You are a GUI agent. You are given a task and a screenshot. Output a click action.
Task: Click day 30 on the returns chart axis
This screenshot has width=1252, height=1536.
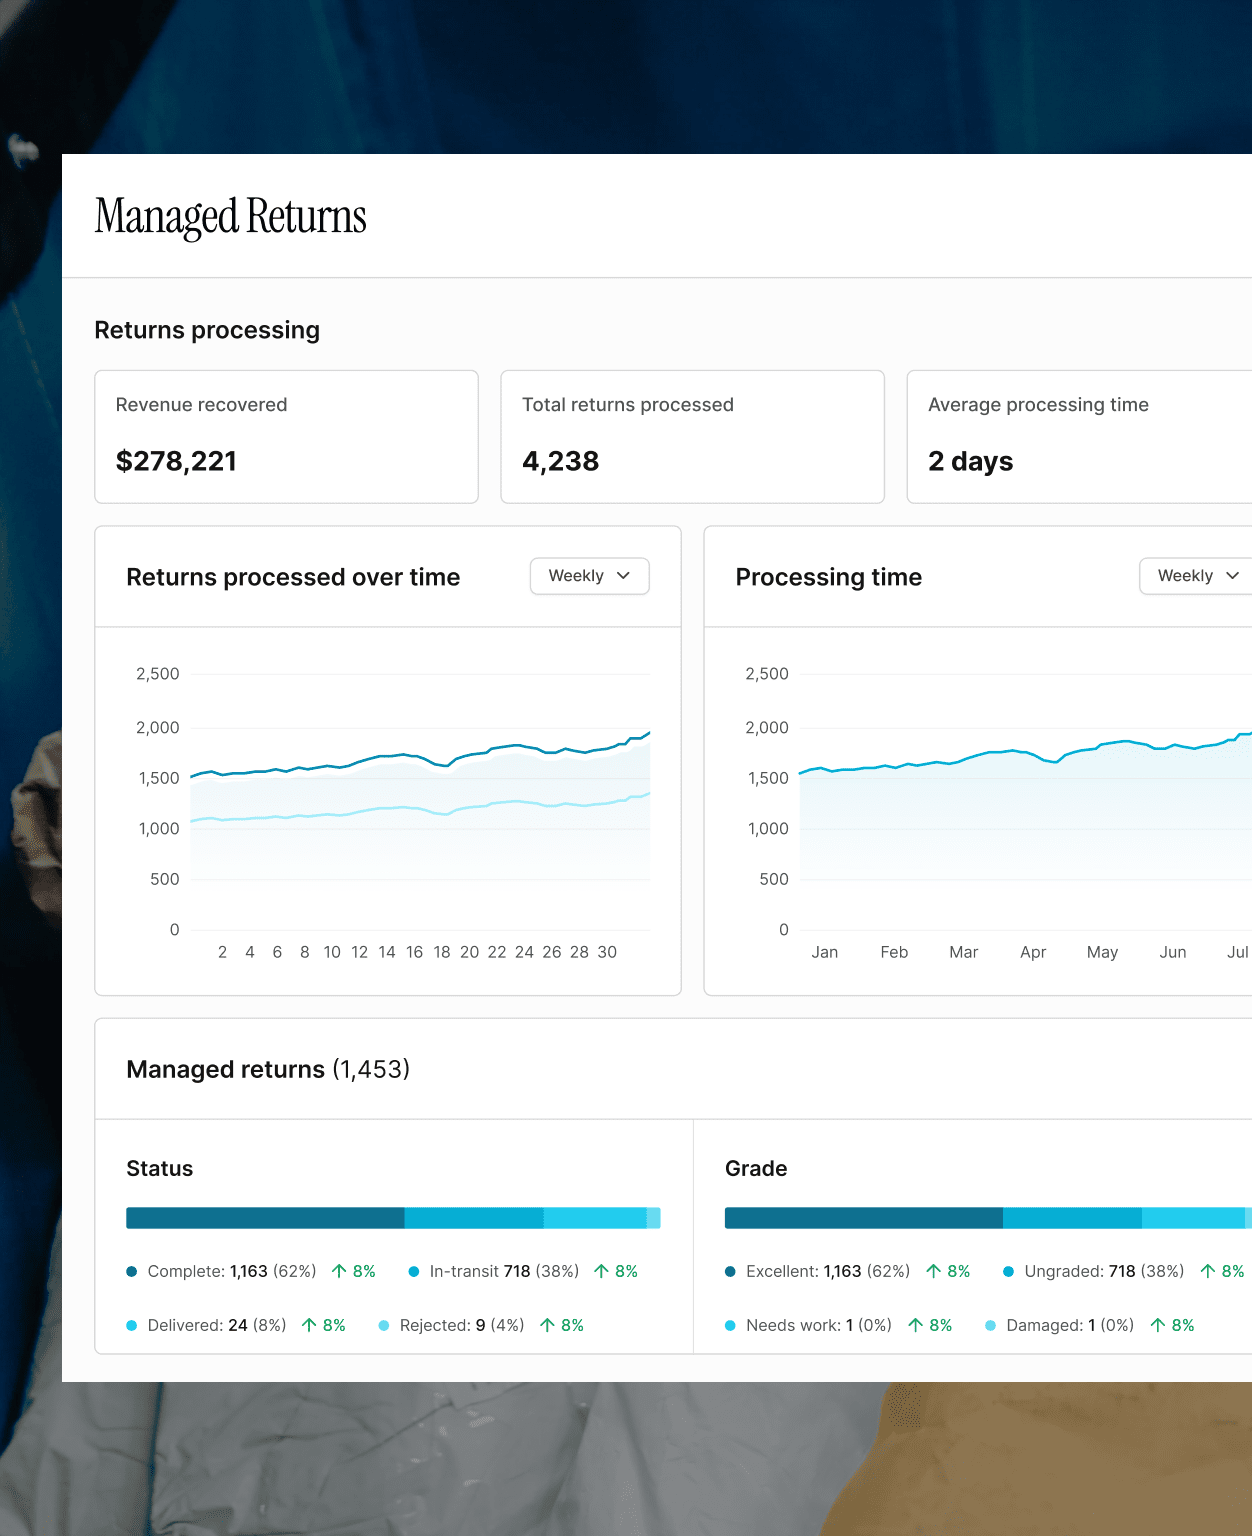point(607,952)
